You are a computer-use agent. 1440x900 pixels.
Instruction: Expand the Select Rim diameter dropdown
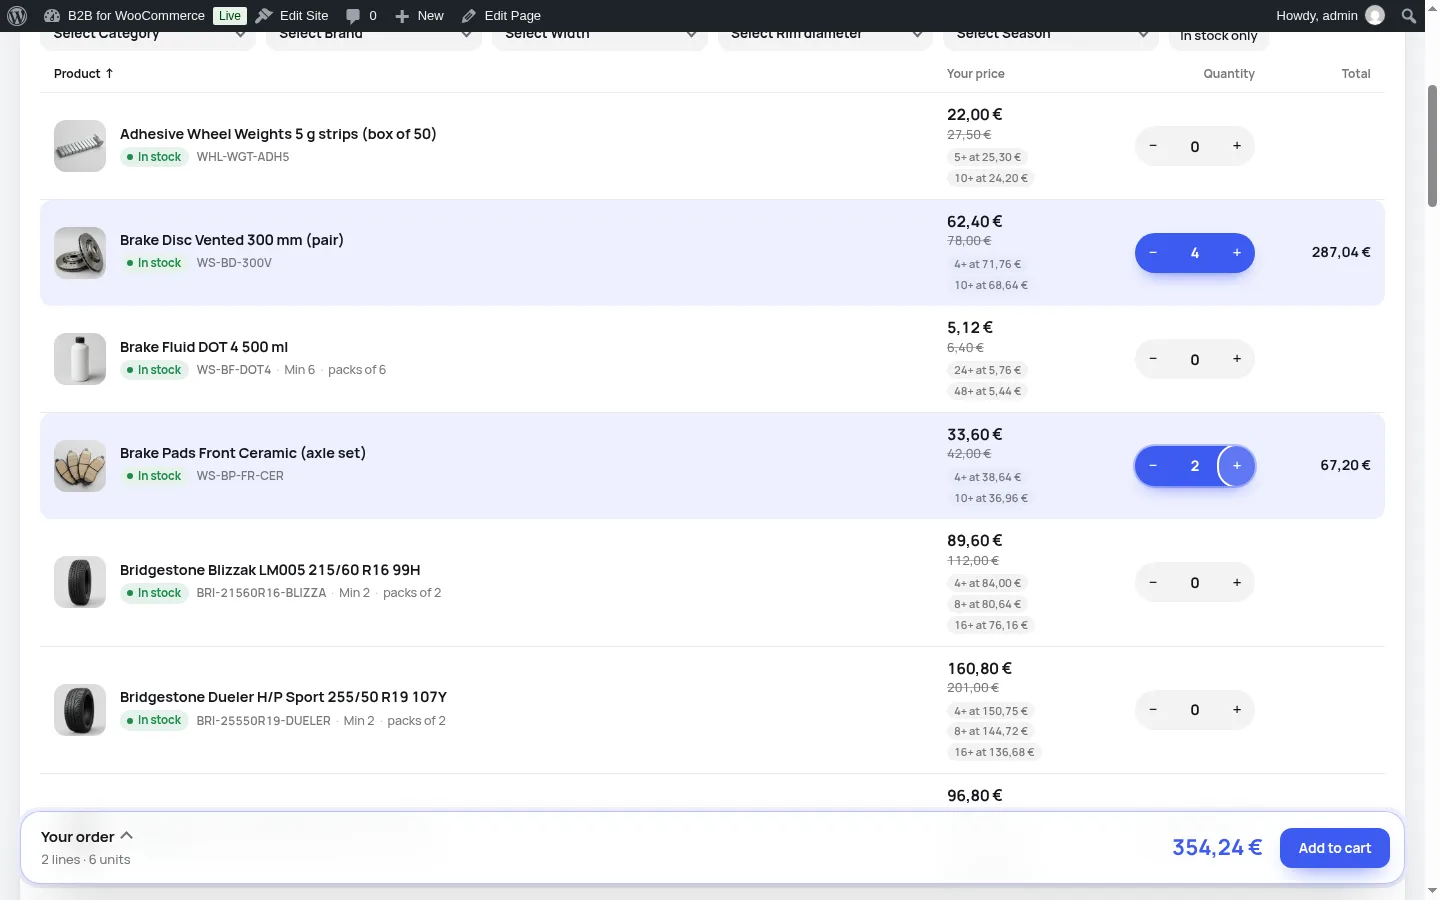click(826, 36)
